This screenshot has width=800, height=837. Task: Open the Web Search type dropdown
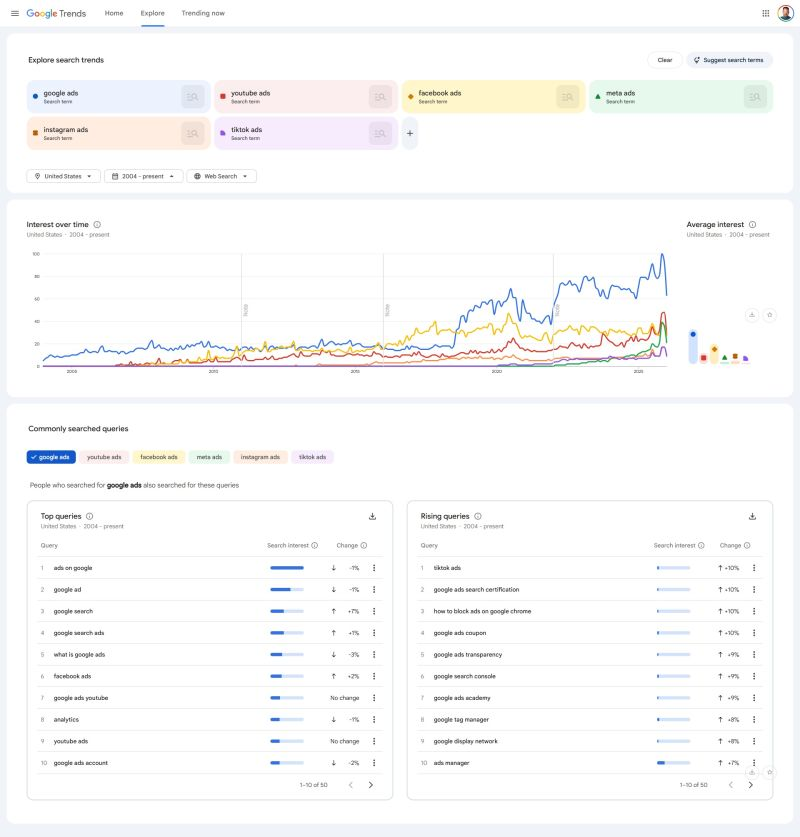[x=221, y=176]
